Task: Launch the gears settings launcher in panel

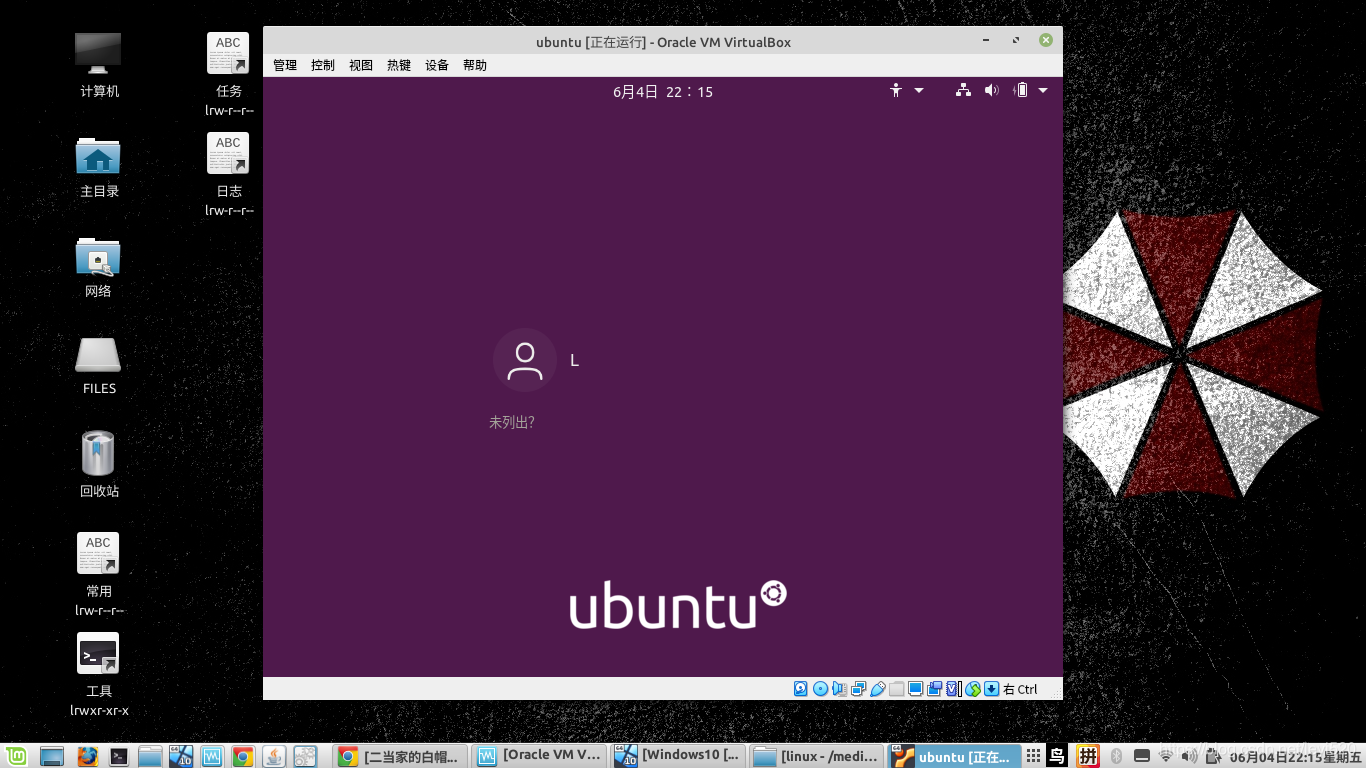Action: [305, 756]
